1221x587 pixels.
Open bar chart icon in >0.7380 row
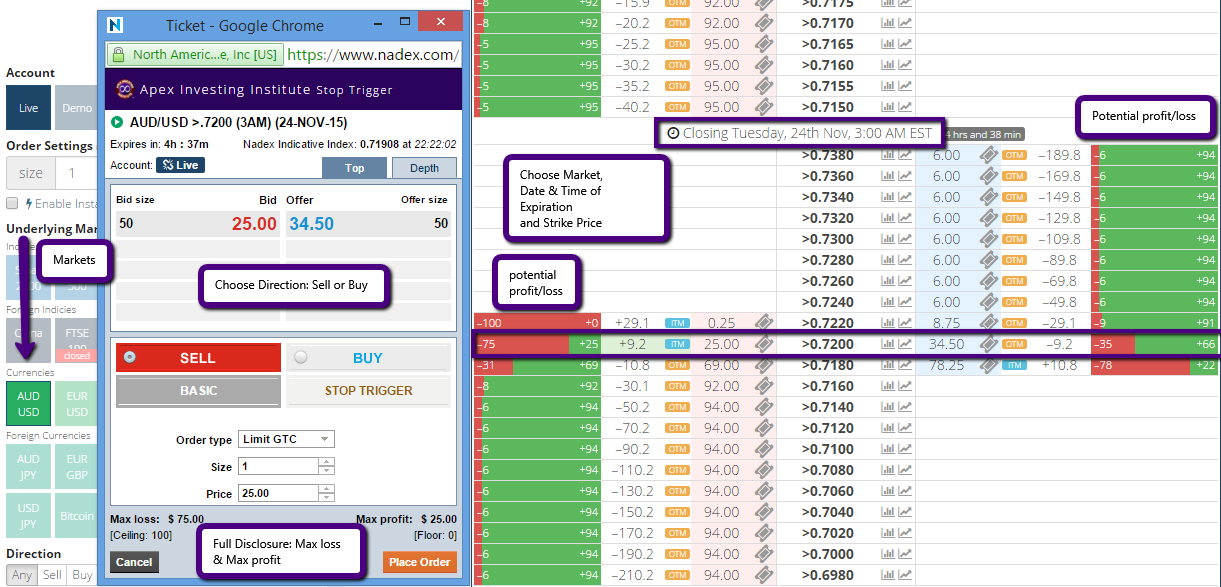(887, 155)
